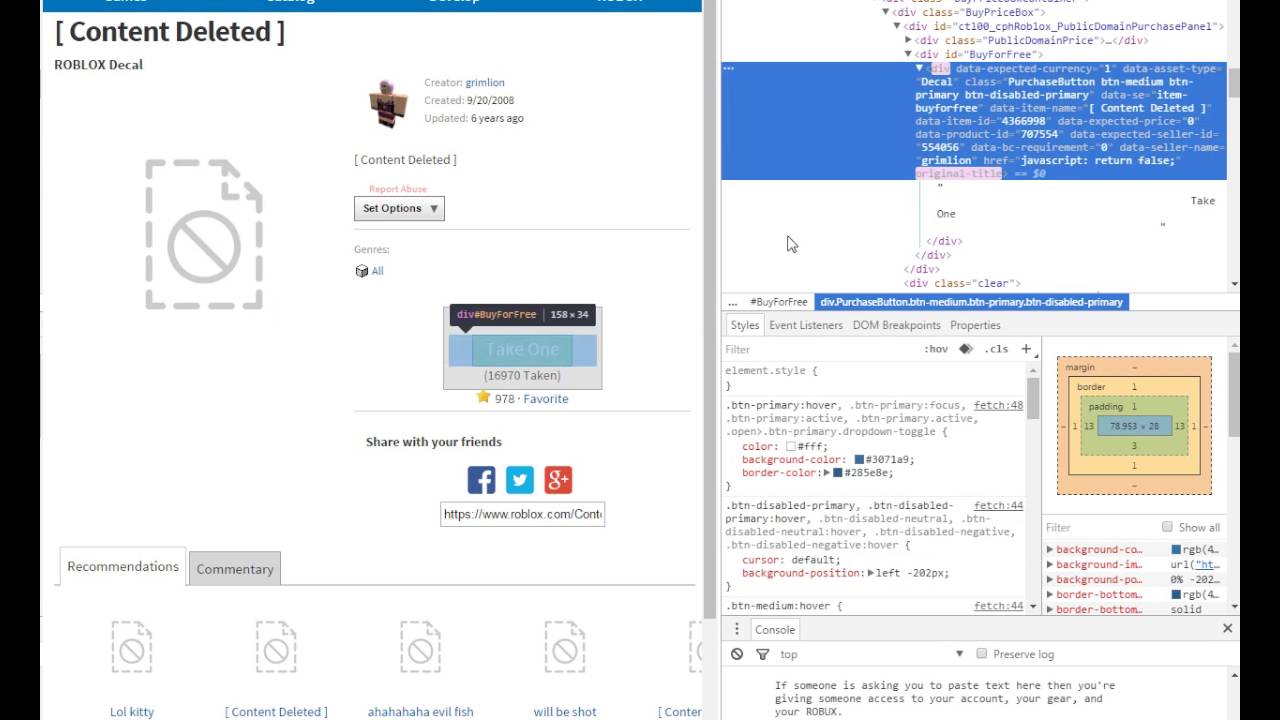The height and width of the screenshot is (720, 1280).
Task: Collapse the PublicDomainPurchasePanel div node
Action: [x=897, y=26]
